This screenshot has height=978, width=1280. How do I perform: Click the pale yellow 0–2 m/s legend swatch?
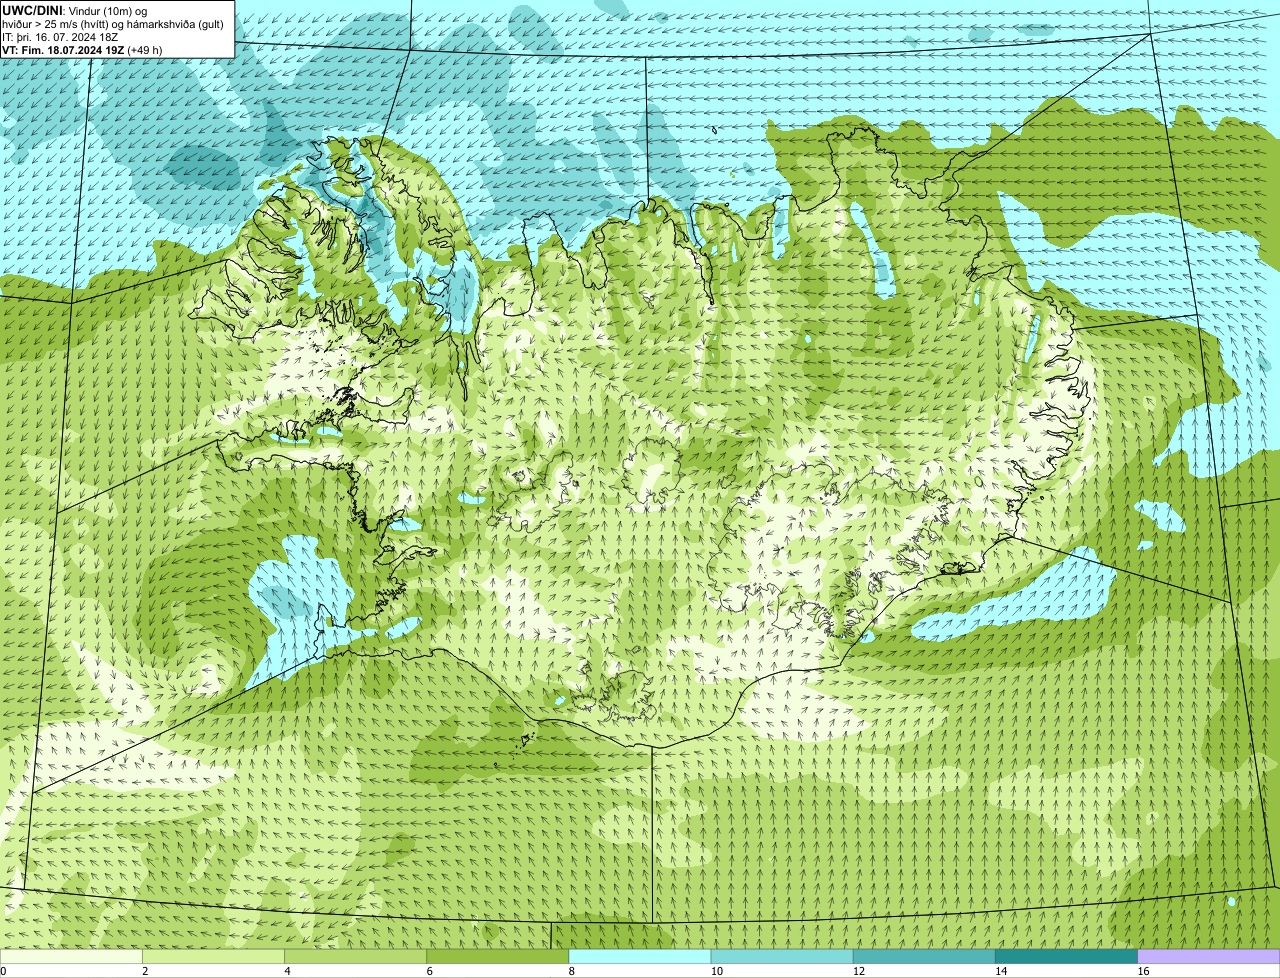click(71, 956)
